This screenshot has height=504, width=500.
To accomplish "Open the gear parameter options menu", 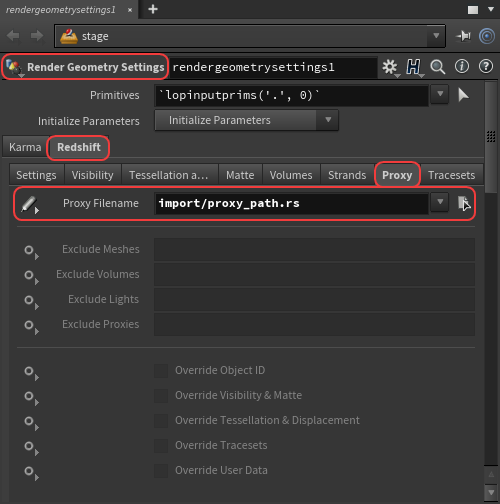I will [x=390, y=67].
